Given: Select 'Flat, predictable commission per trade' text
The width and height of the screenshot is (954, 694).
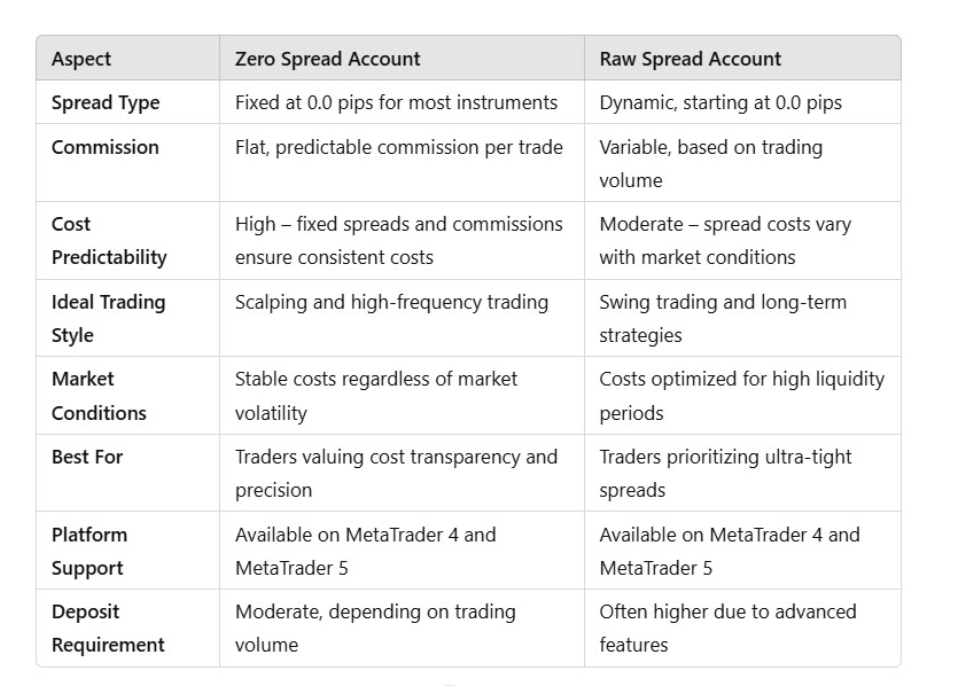Looking at the screenshot, I should point(399,147).
